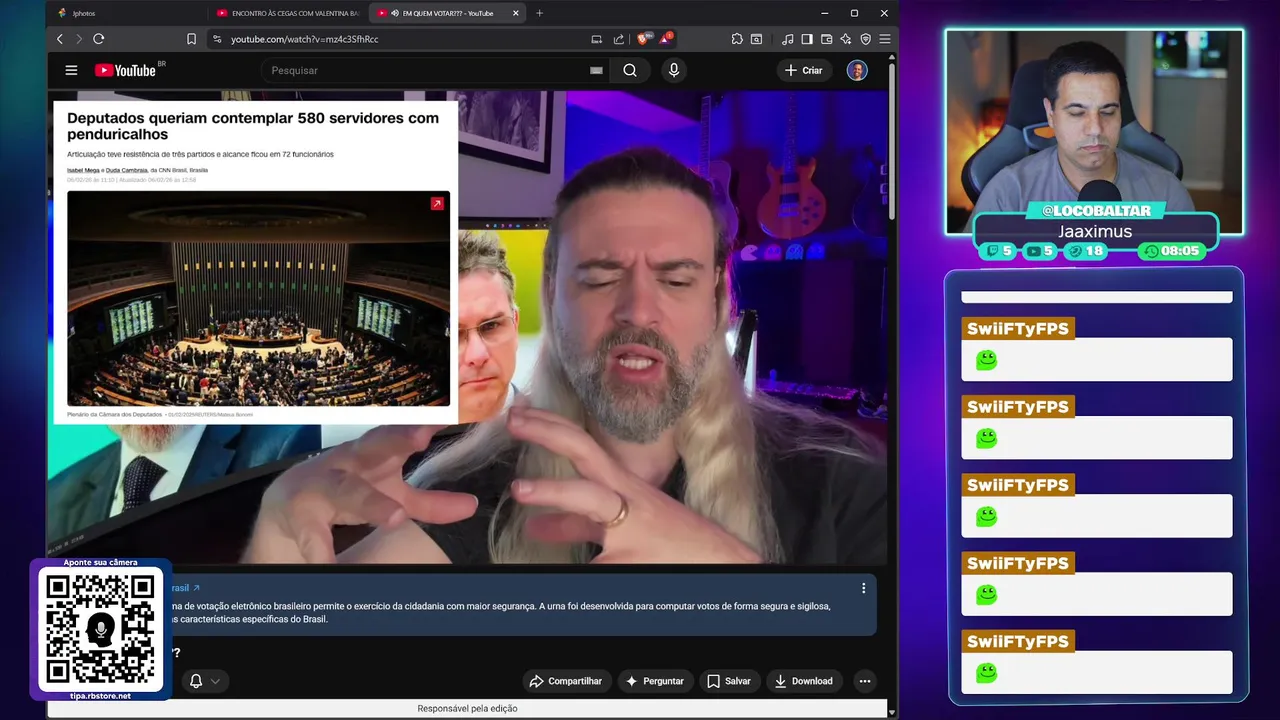Go back with browser back arrow
Screen dimensions: 1280x720
coord(60,39)
